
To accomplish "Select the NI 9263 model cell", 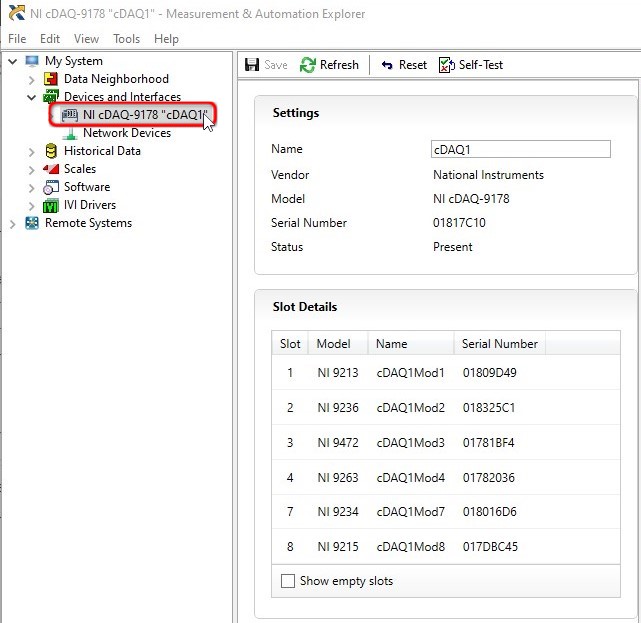I will [338, 477].
